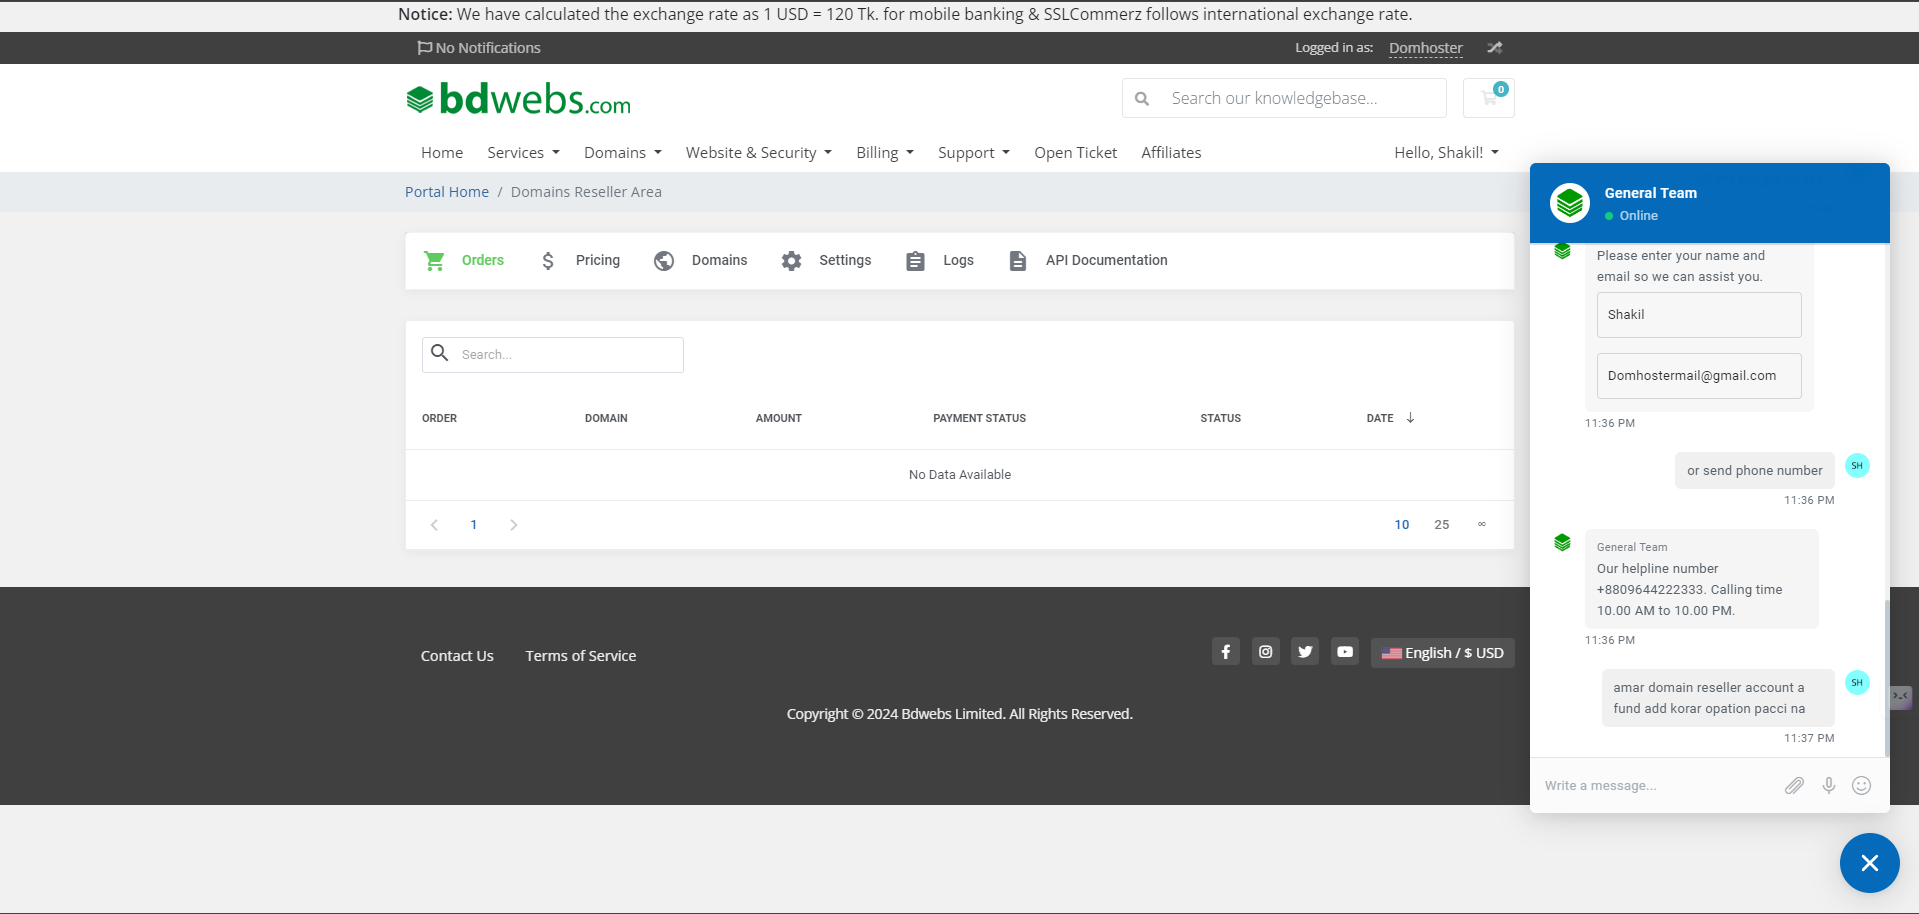Image resolution: width=1919 pixels, height=914 pixels.
Task: Click the No Notifications flag icon
Action: 424,47
